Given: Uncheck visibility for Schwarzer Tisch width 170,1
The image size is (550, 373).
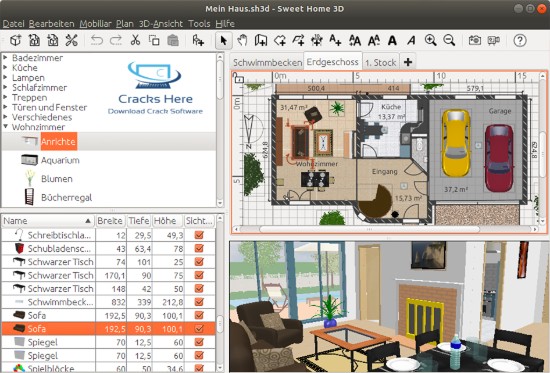Looking at the screenshot, I should pyautogui.click(x=199, y=275).
